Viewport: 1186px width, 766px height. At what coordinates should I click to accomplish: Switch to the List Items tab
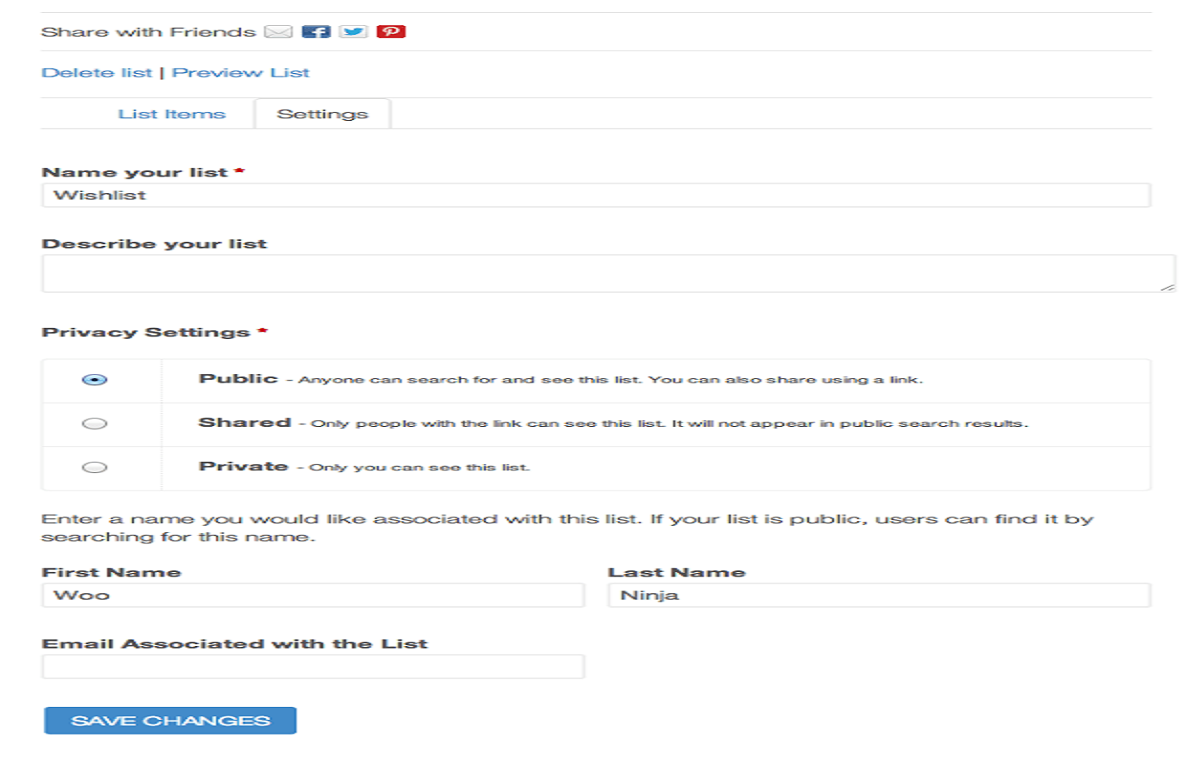tap(174, 113)
